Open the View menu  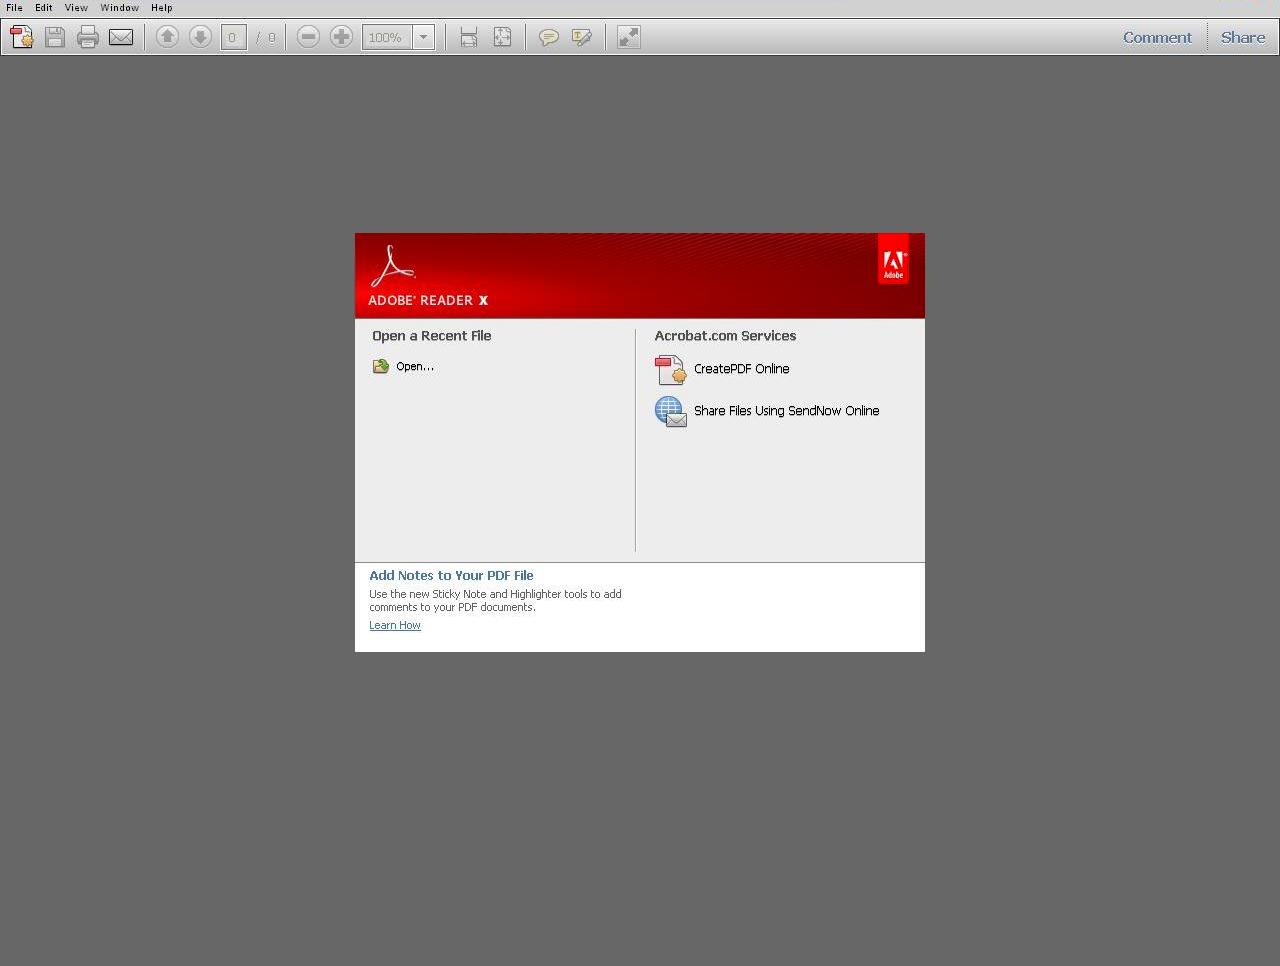pyautogui.click(x=76, y=7)
